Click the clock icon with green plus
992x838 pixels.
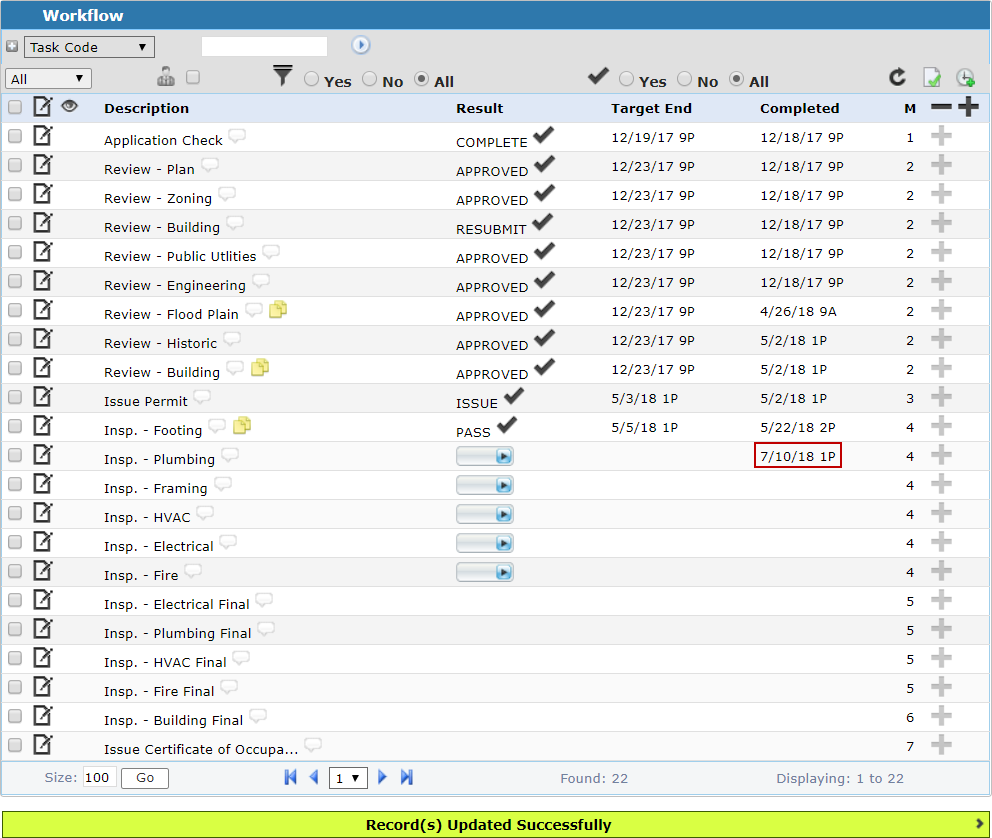click(965, 78)
